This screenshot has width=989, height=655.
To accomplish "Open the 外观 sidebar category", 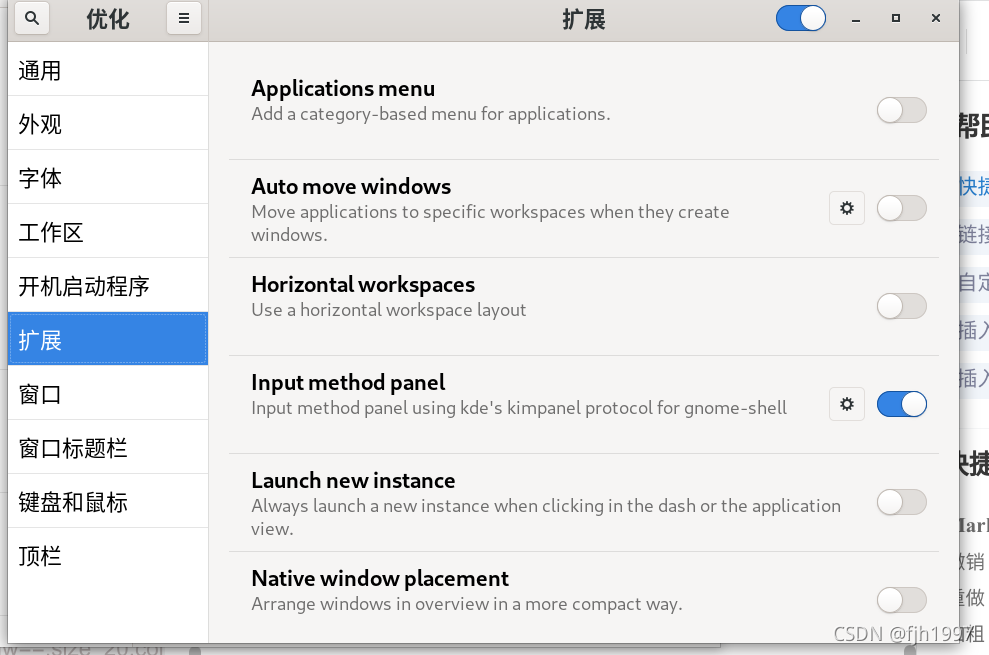I will [x=40, y=125].
